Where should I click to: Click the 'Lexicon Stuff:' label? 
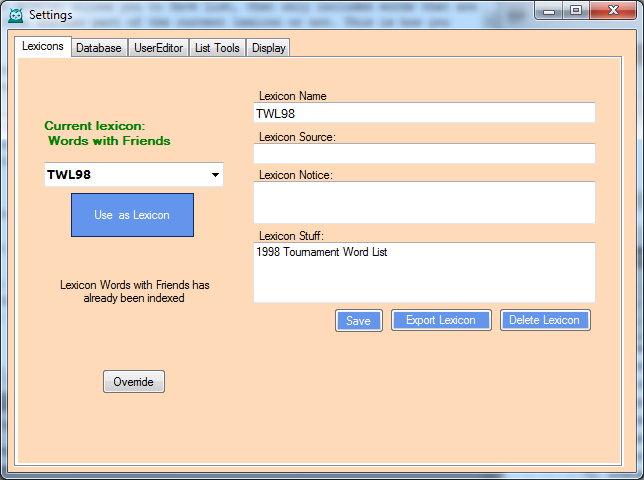tap(291, 236)
